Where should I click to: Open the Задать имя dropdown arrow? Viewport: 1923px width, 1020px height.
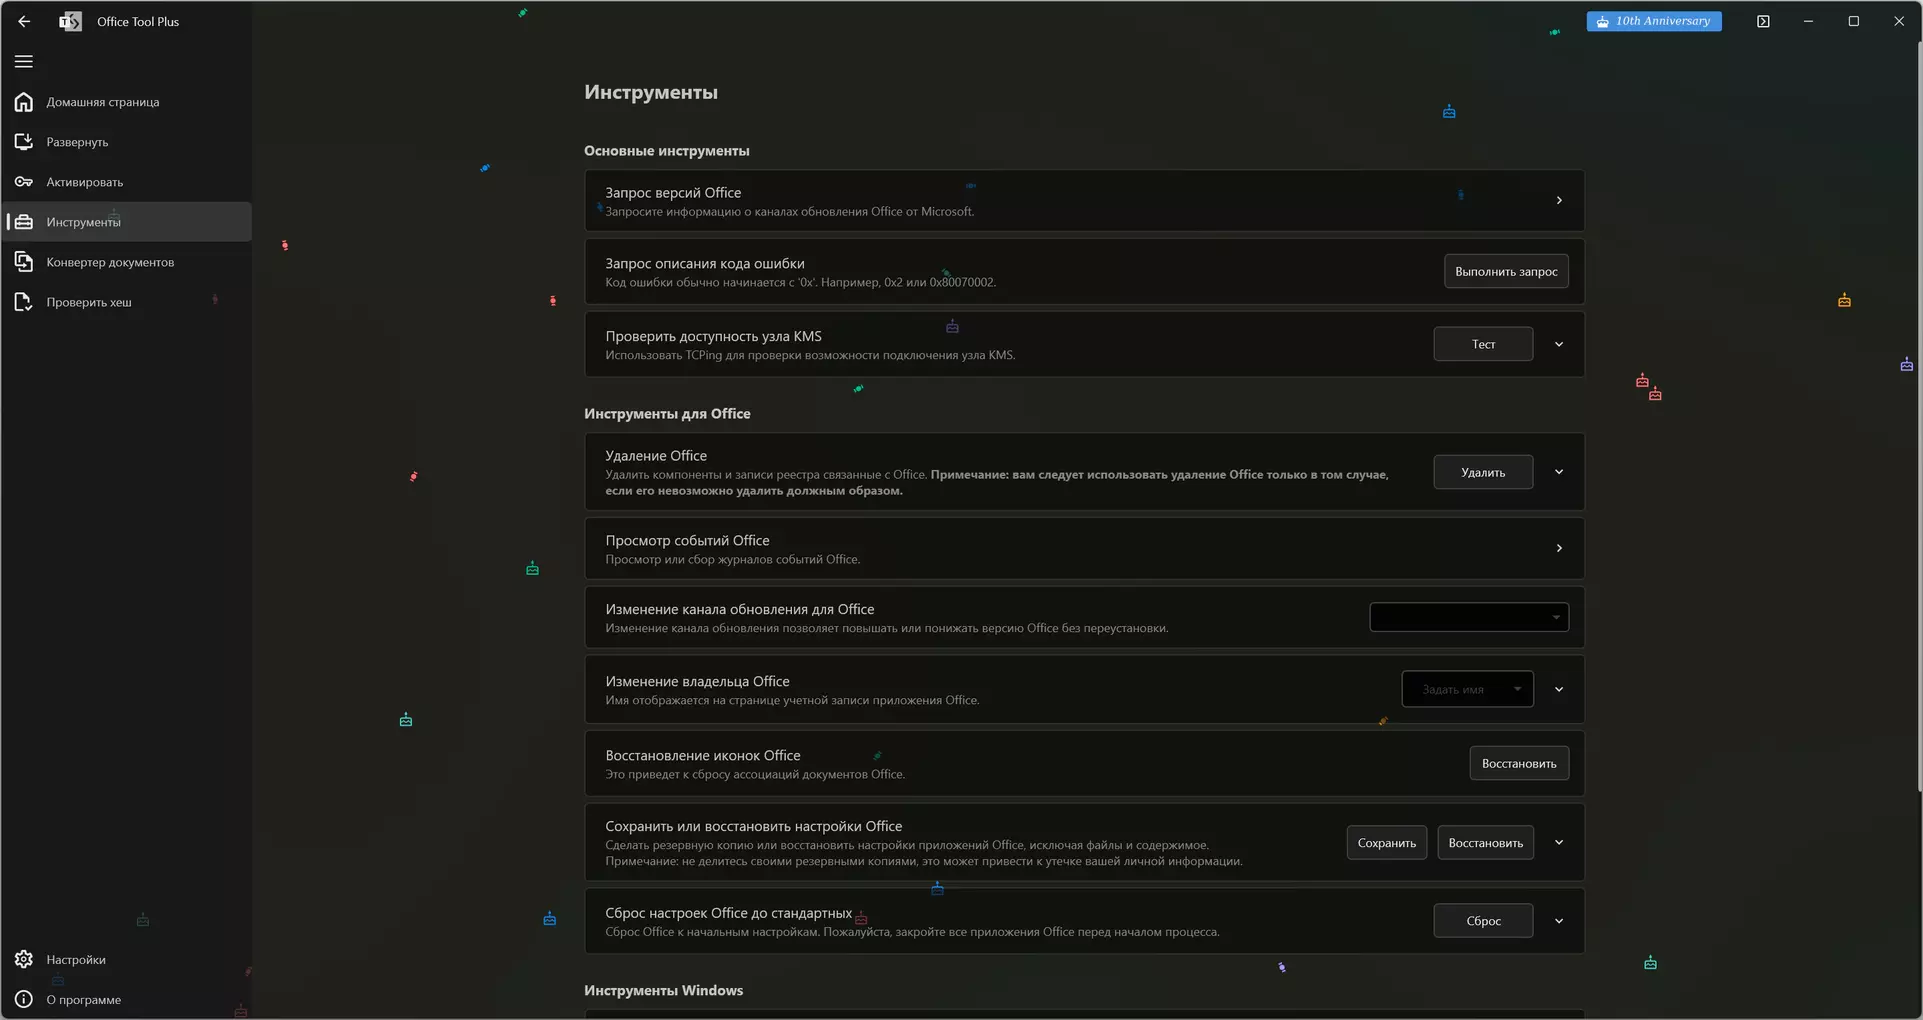(1517, 689)
